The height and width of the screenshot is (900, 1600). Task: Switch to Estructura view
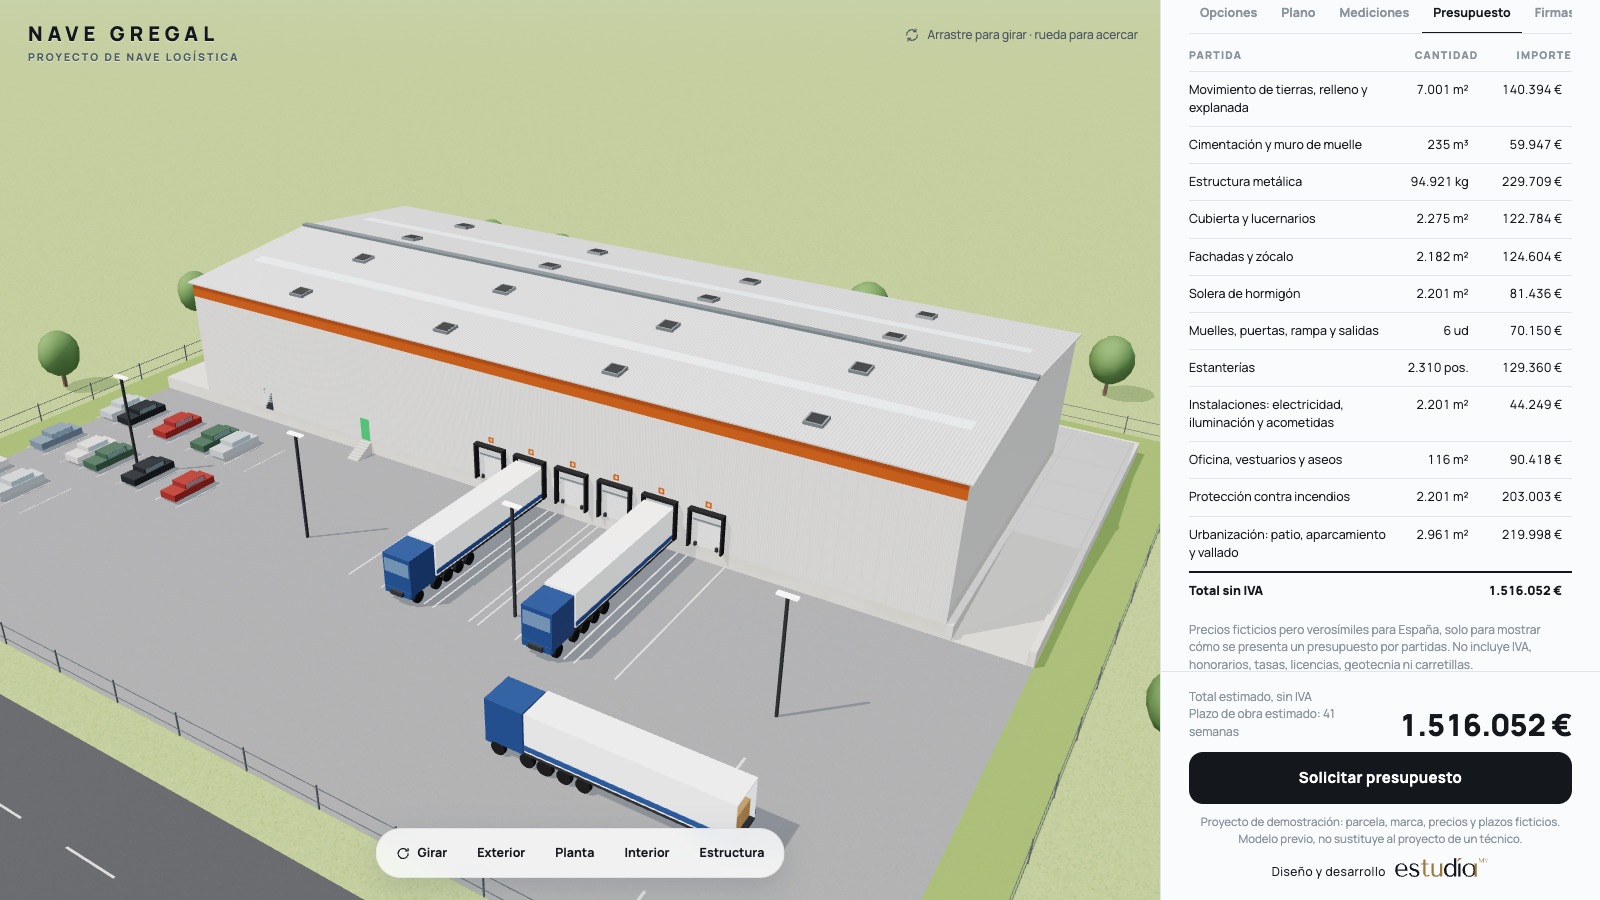[732, 853]
